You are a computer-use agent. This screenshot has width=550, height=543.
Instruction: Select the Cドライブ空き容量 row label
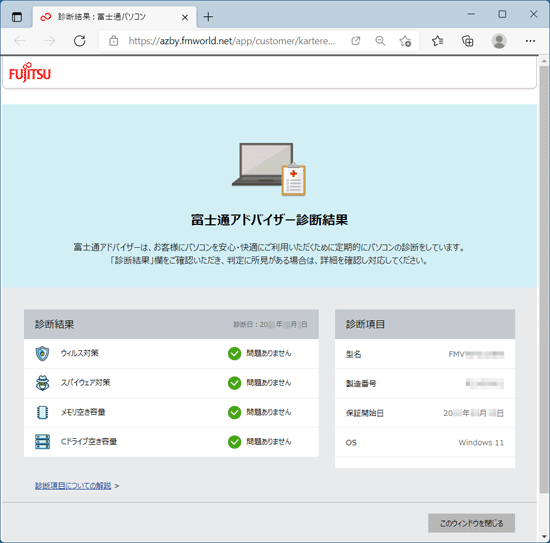89,441
